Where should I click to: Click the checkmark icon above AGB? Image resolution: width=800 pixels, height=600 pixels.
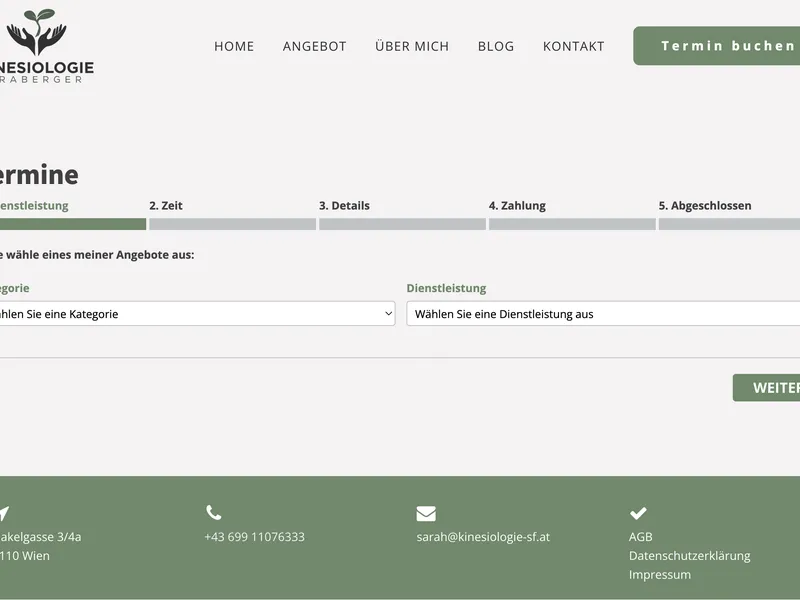638,513
